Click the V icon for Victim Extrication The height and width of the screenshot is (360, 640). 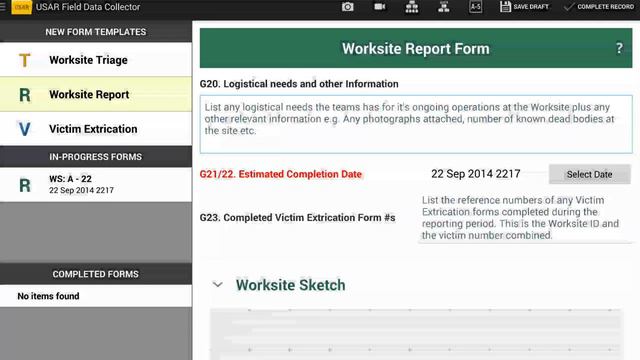point(24,129)
